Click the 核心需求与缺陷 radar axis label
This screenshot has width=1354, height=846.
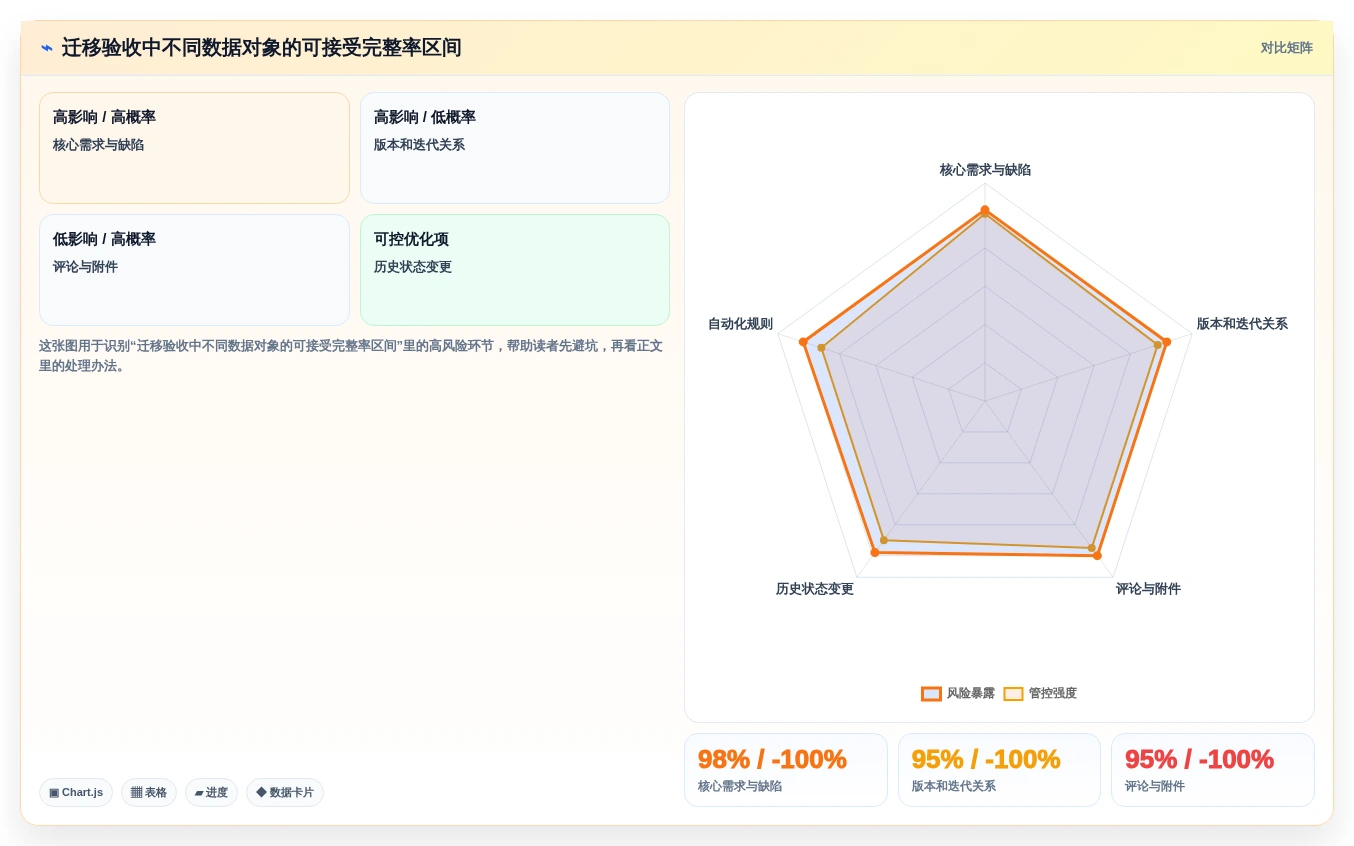tap(985, 170)
